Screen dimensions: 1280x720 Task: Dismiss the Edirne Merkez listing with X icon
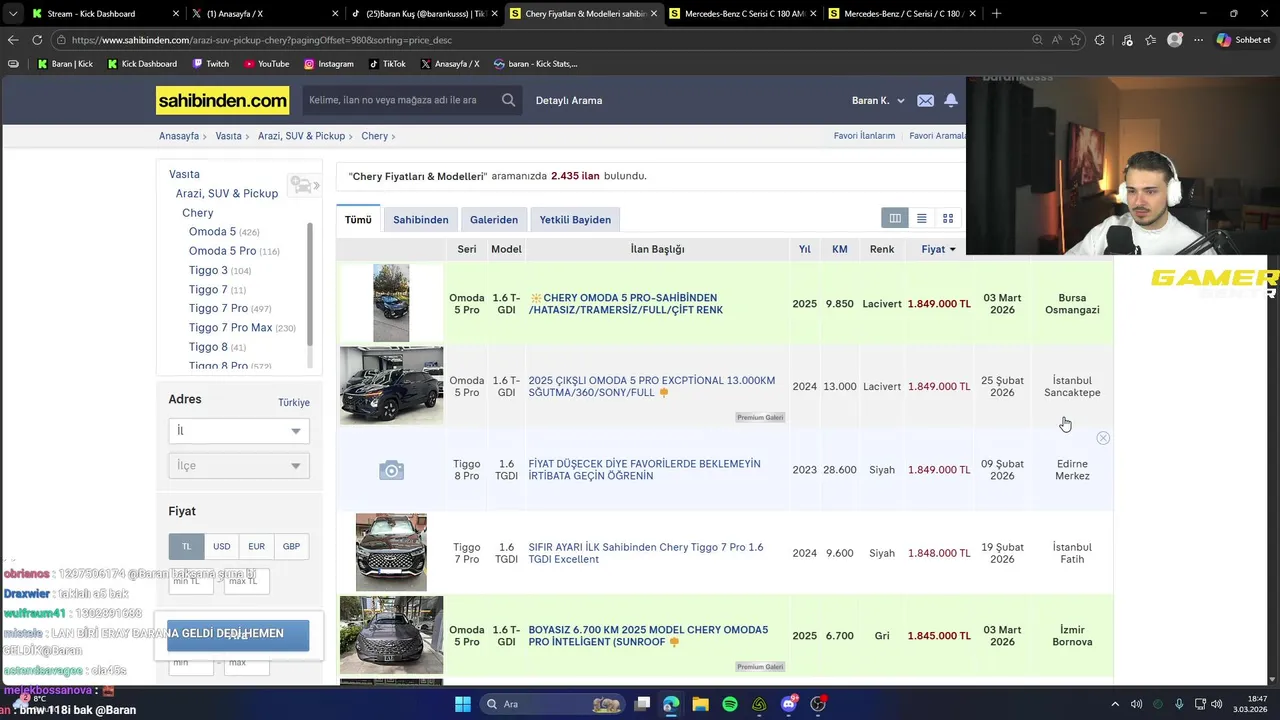1103,438
